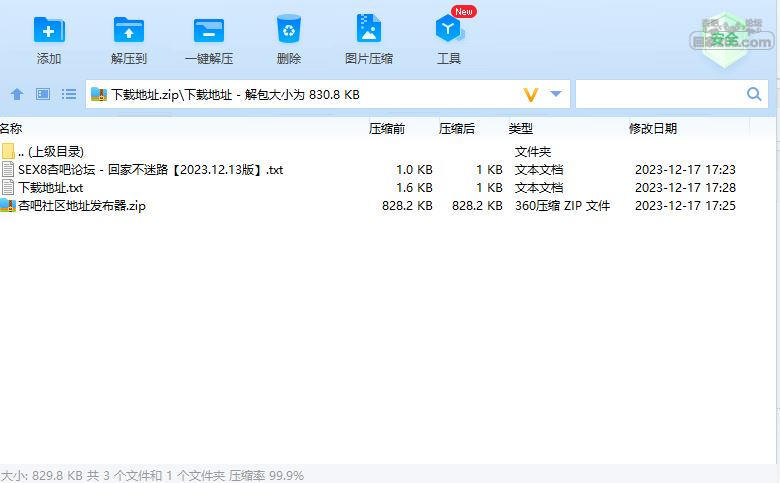This screenshot has height=483, width=780.
Task: Click the 360压缩 ZIP 文件 type cell
Action: tap(562, 205)
